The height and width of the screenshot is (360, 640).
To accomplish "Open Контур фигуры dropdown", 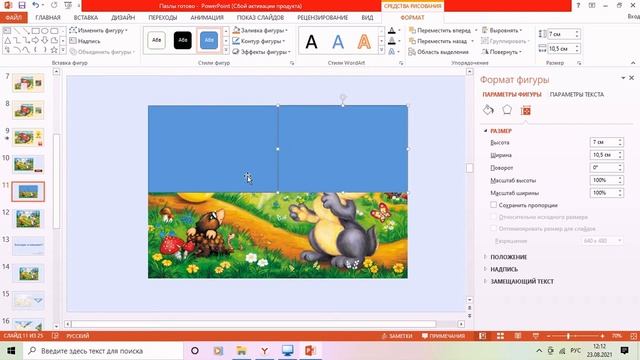I will click(259, 41).
